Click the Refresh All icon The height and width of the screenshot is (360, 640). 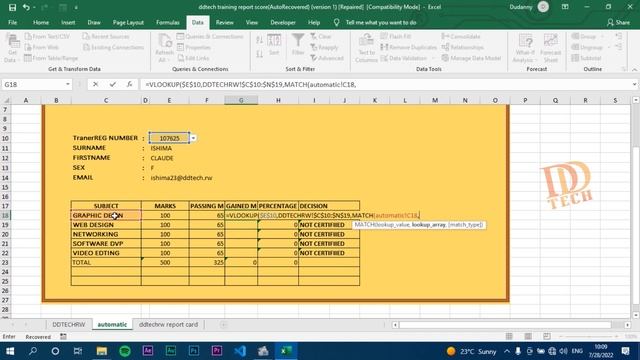[164, 48]
